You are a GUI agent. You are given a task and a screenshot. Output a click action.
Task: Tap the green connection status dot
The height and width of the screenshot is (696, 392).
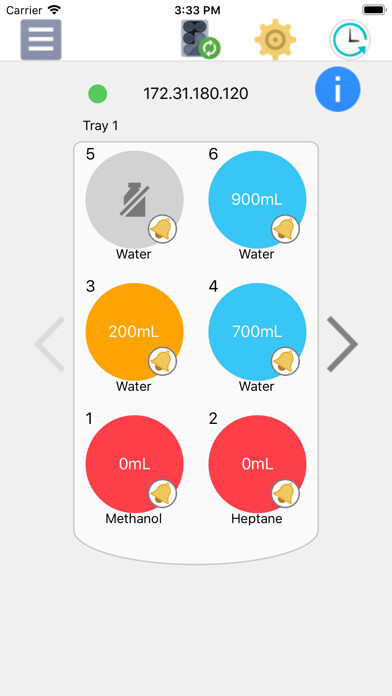coord(98,94)
